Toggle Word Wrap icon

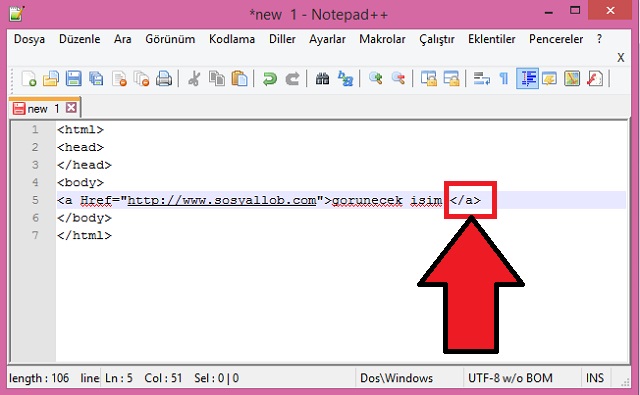tap(482, 78)
